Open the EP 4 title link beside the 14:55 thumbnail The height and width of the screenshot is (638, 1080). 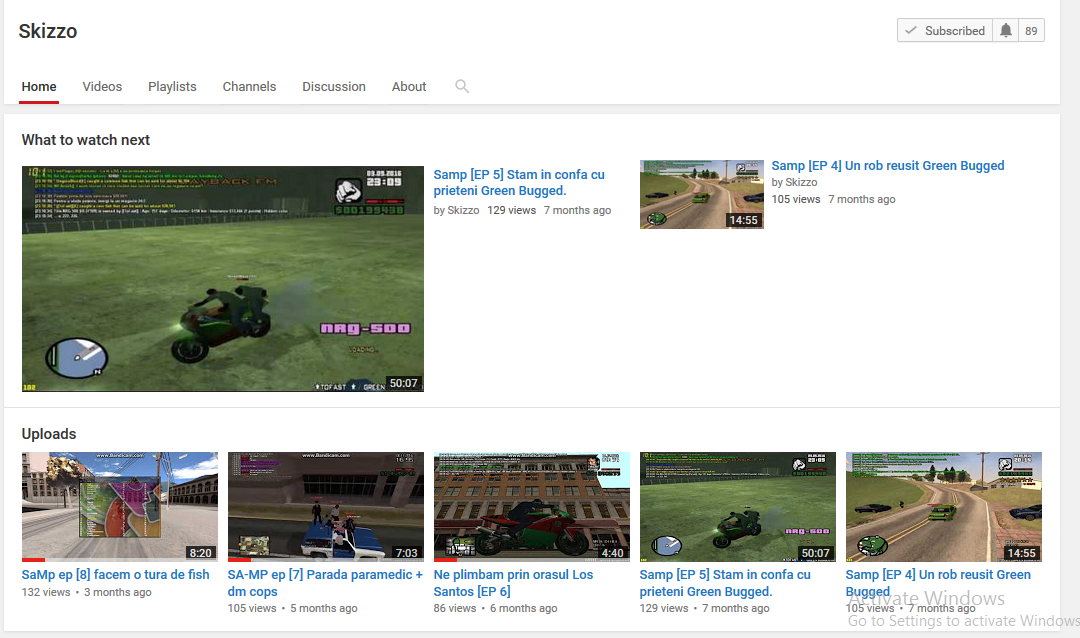coord(888,165)
